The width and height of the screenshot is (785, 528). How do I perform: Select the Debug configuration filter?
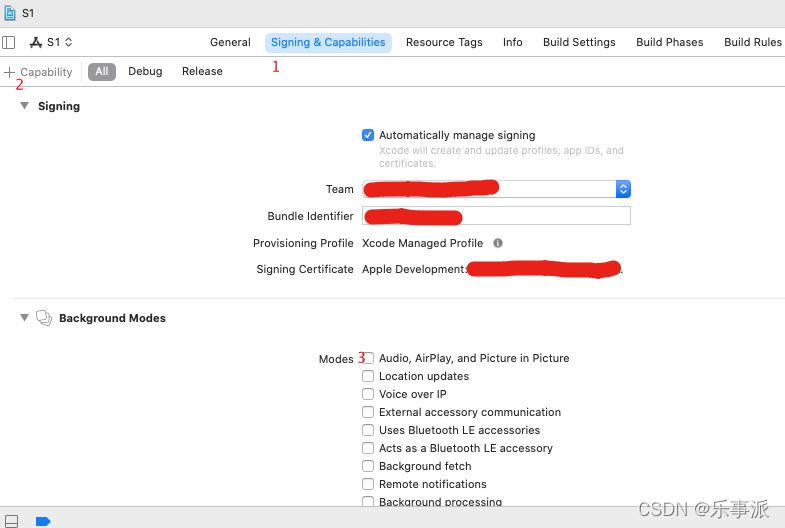pos(145,72)
